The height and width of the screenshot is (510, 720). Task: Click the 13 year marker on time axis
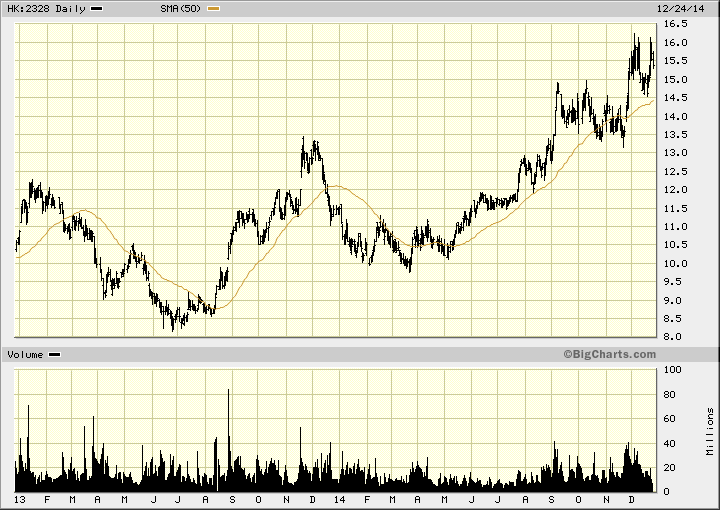click(20, 499)
